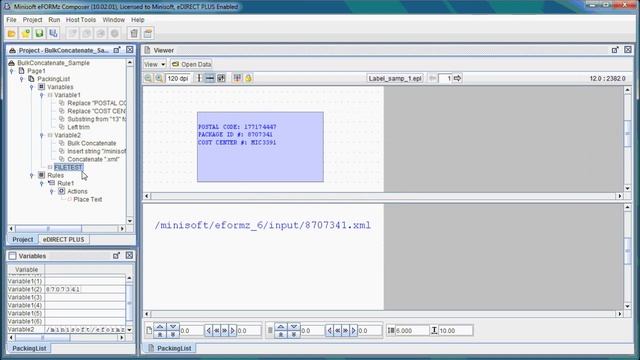
Task: Click the page number field showing 1
Action: coord(445,78)
